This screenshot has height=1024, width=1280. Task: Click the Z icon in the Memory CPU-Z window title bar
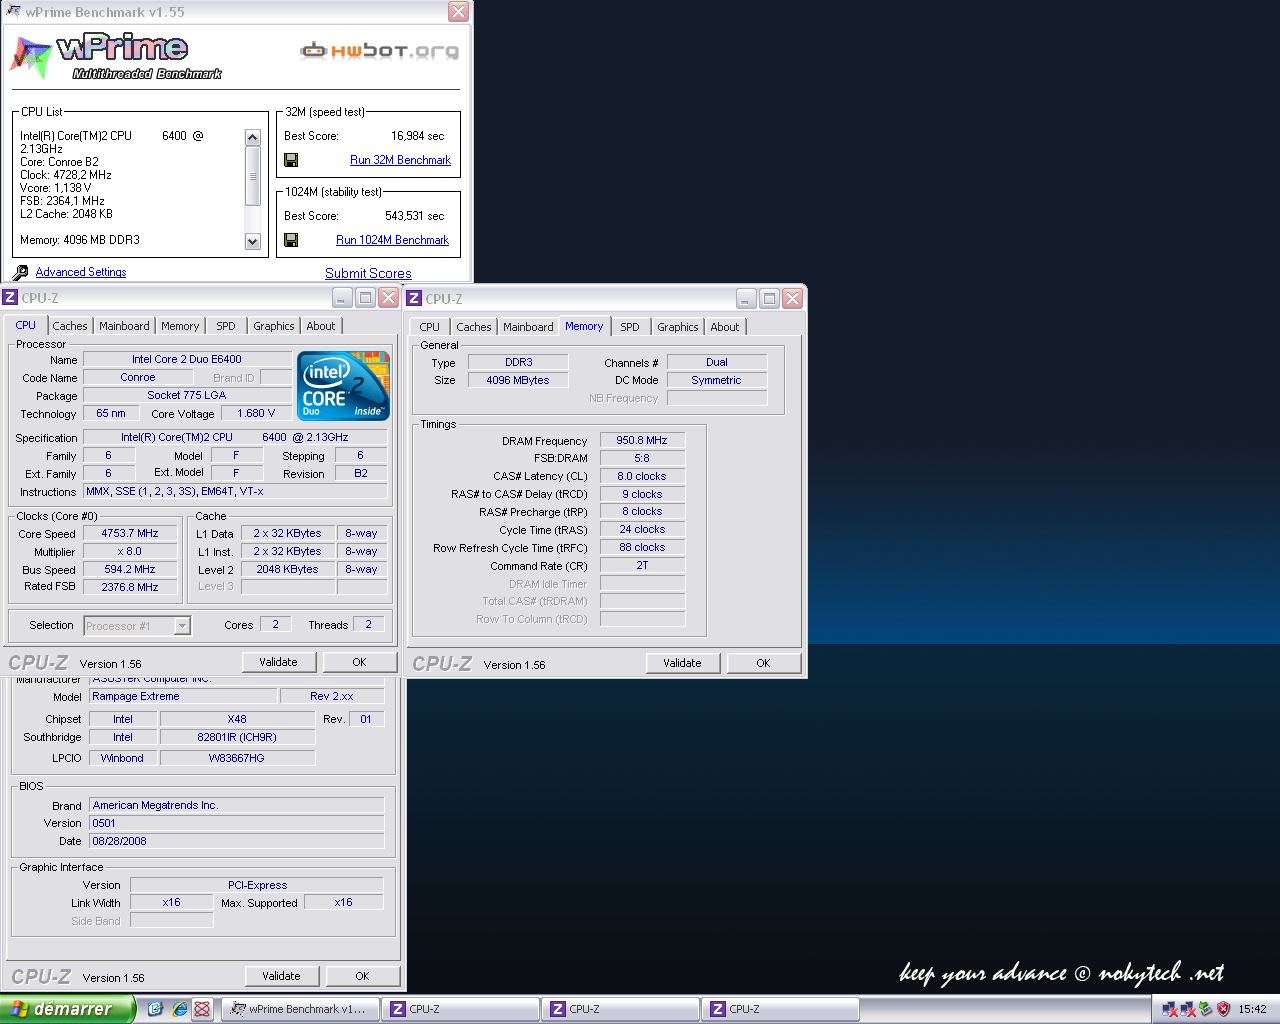[x=414, y=298]
